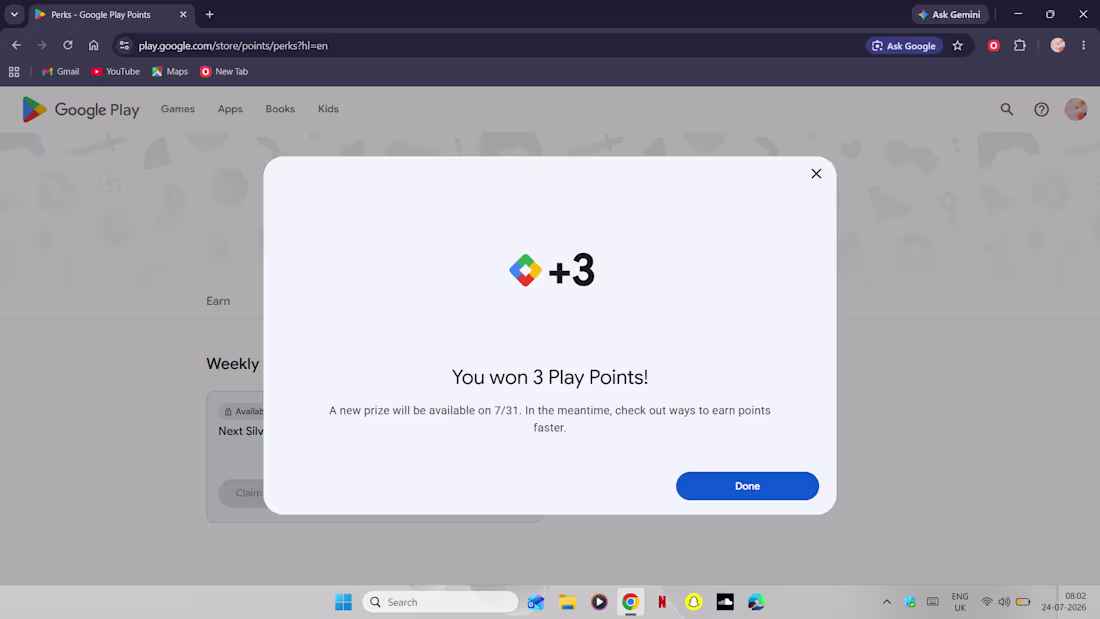Open Google Play search
Image resolution: width=1100 pixels, height=619 pixels.
tap(1007, 109)
